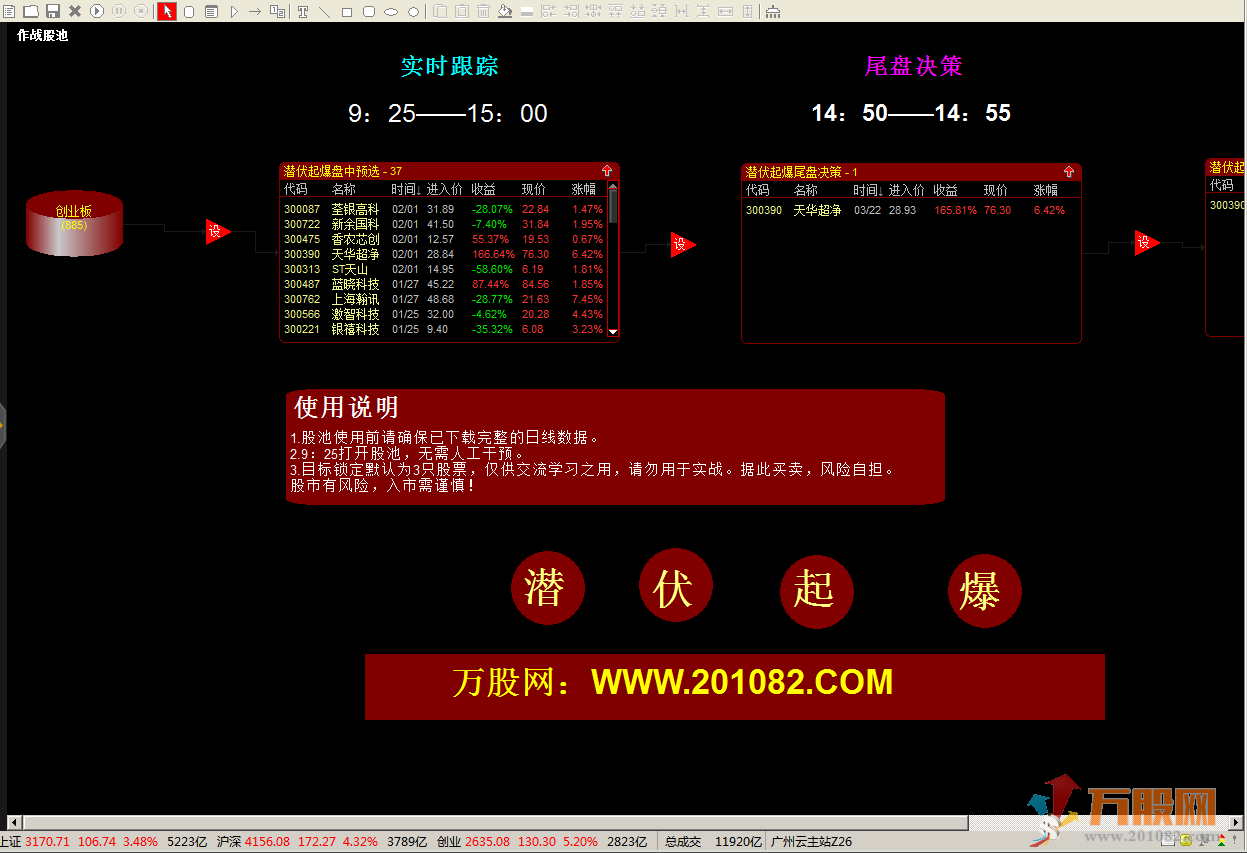Viewport: 1247px width, 853px height.
Task: Click the line color bar icon
Action: [527, 11]
